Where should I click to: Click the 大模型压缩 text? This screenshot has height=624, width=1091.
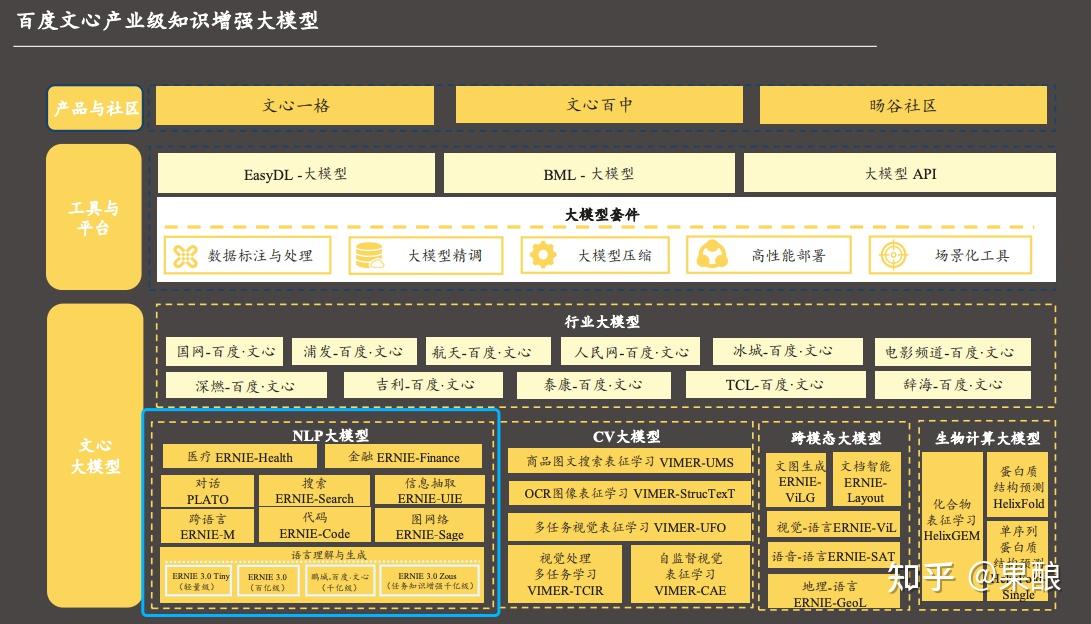tap(614, 256)
